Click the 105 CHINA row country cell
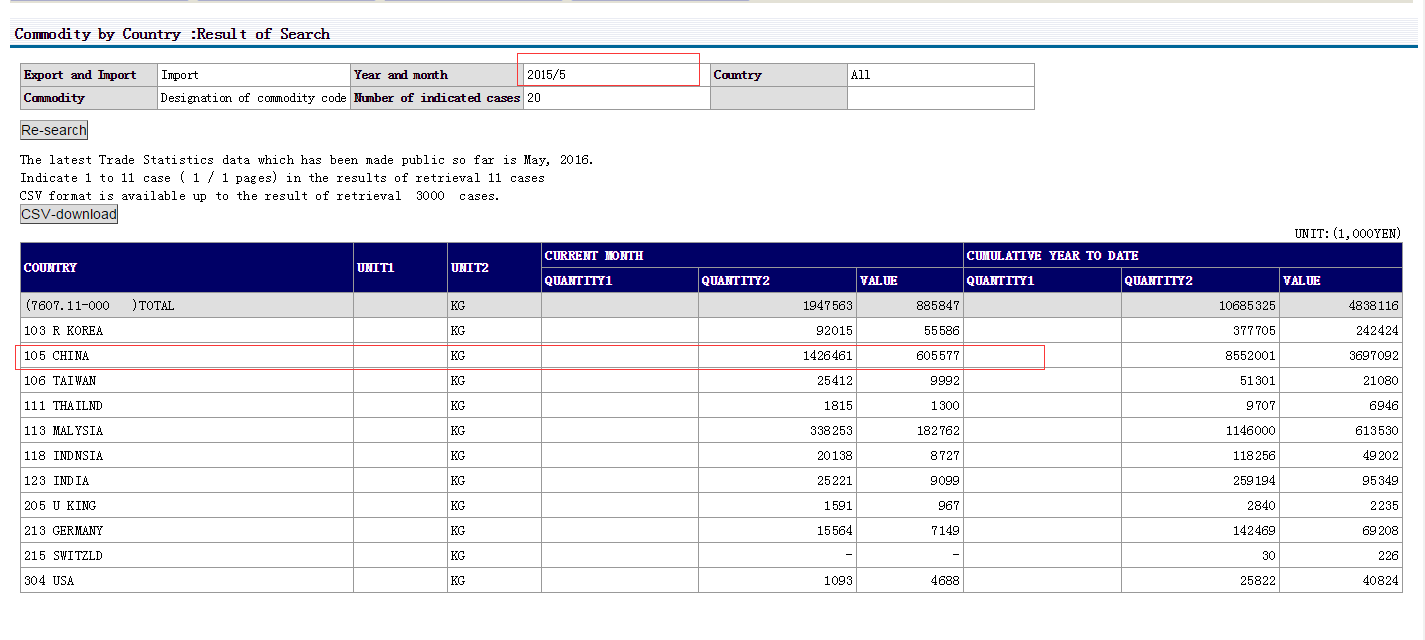Screen dimensions: 1425x640 pos(187,356)
